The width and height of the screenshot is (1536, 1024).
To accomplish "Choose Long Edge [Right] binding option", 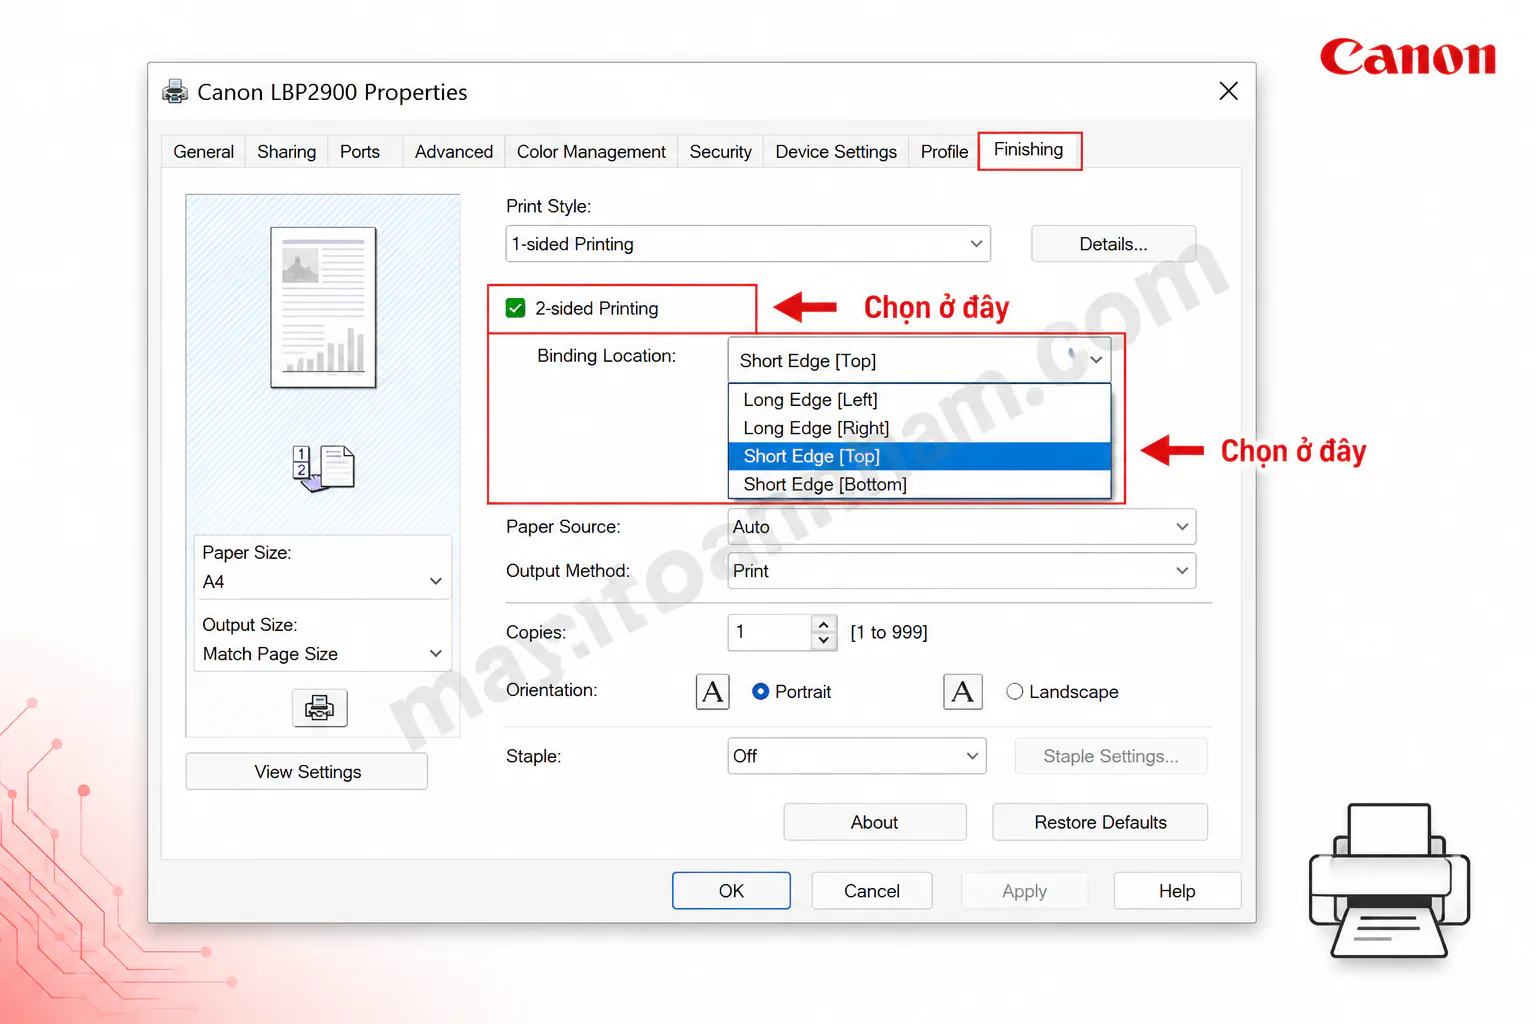I will coord(920,428).
